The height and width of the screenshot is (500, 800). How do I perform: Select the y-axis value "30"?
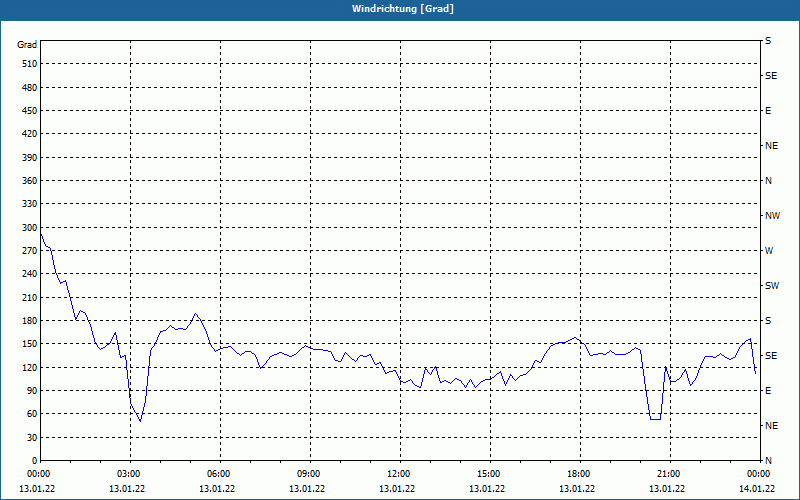32,438
